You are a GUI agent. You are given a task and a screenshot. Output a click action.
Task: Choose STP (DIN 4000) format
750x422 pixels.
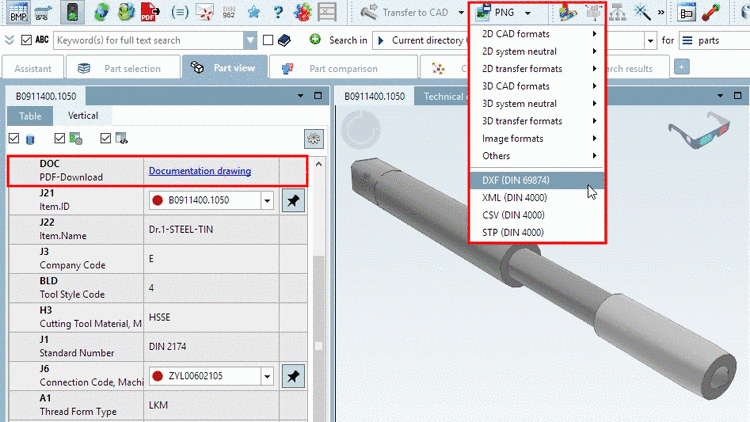coord(538,233)
